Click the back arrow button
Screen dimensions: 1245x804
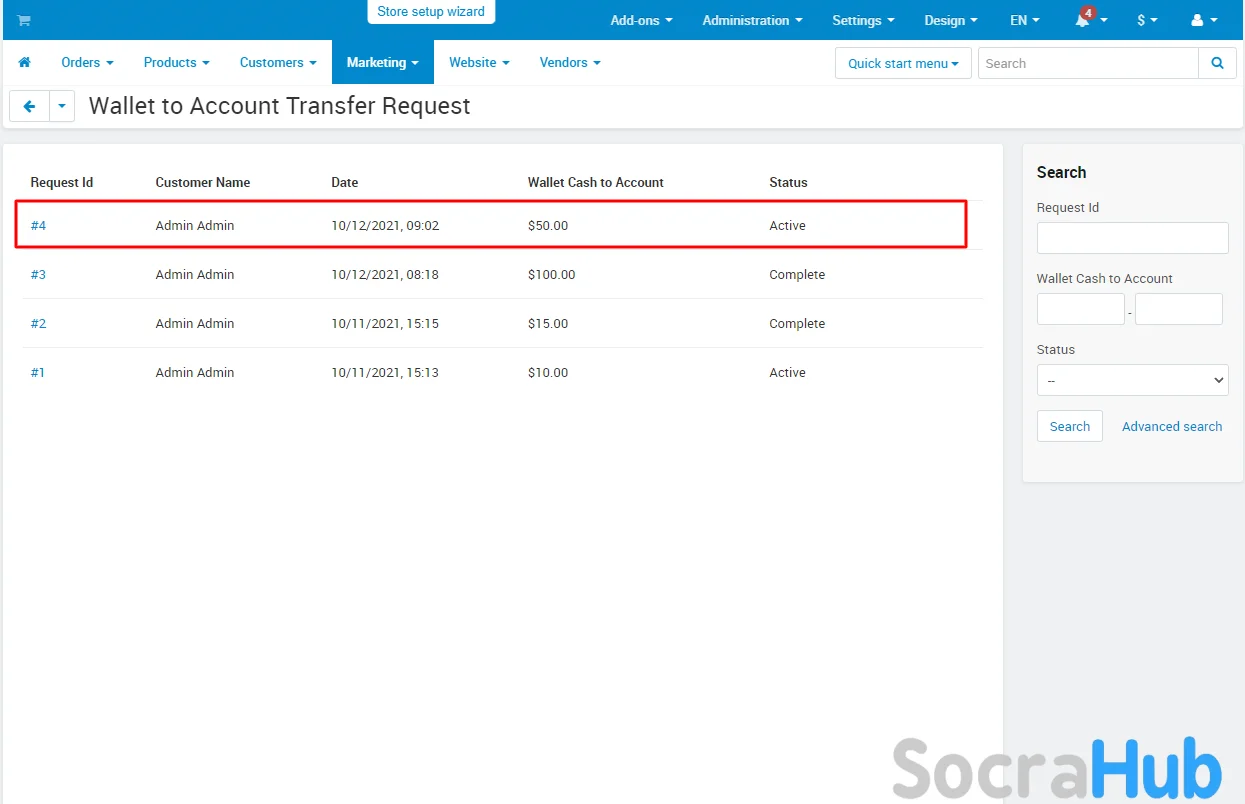(x=29, y=106)
